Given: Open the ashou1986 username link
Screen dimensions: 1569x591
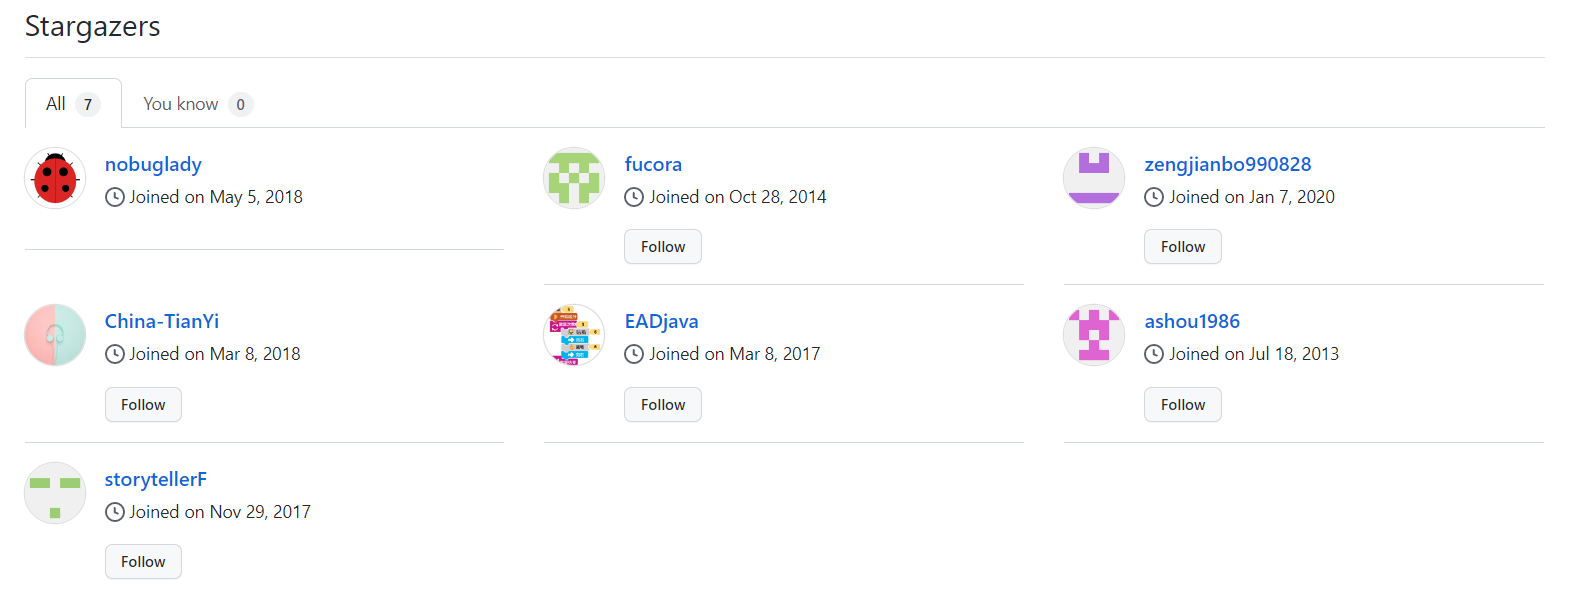Looking at the screenshot, I should [1192, 321].
